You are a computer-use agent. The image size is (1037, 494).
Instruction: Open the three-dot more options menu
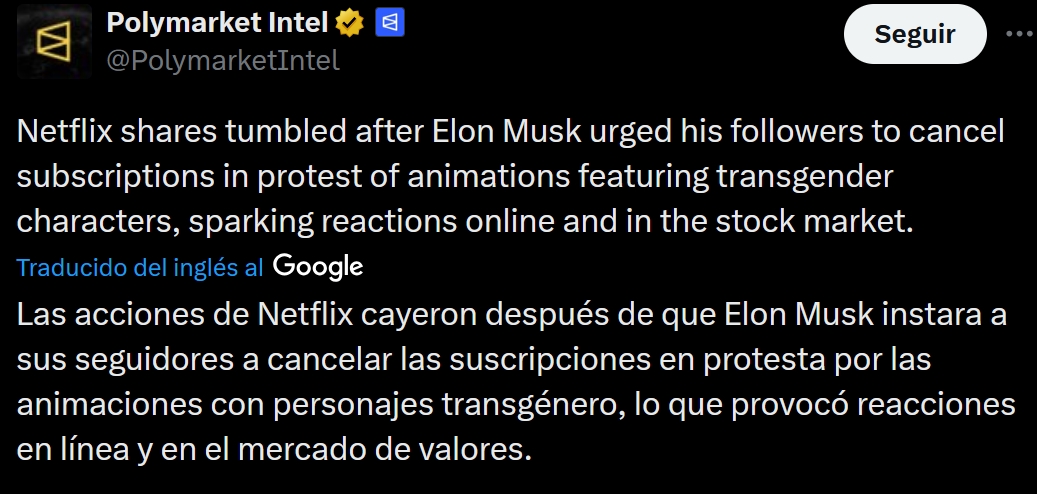click(1018, 34)
